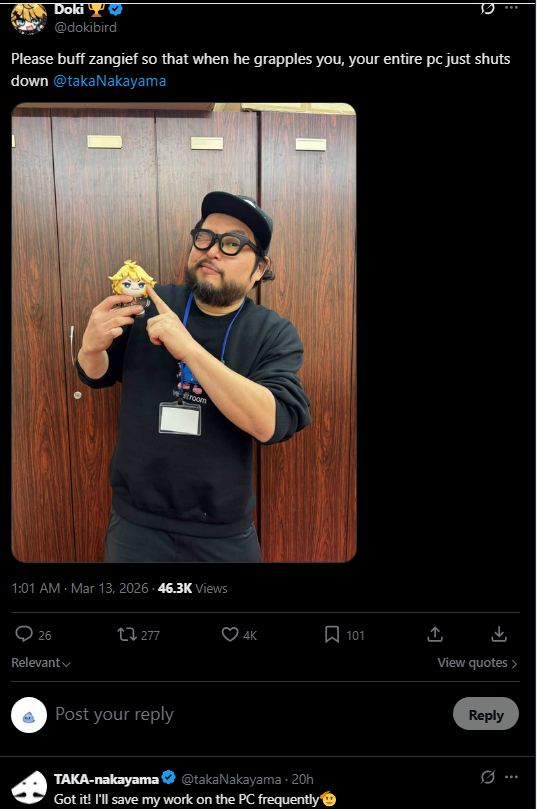Open more options on Doki's post
This screenshot has height=809, width=537.
pyautogui.click(x=511, y=8)
